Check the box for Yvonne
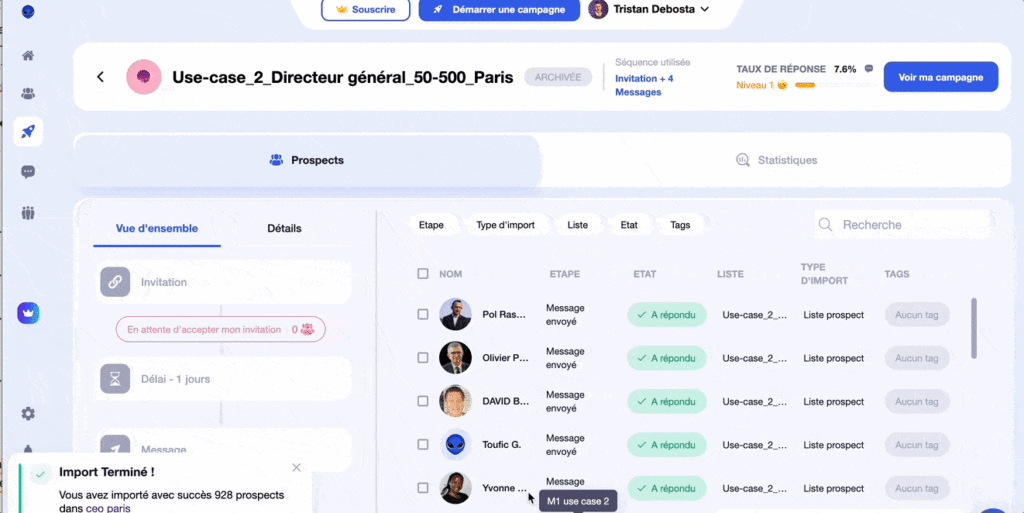Viewport: 1024px width, 513px height. (423, 488)
